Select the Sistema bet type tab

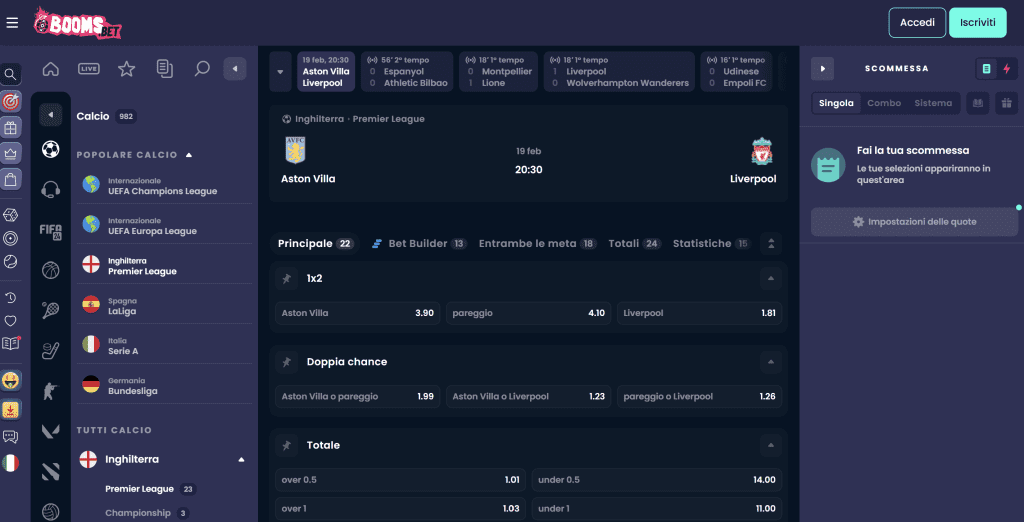point(933,103)
